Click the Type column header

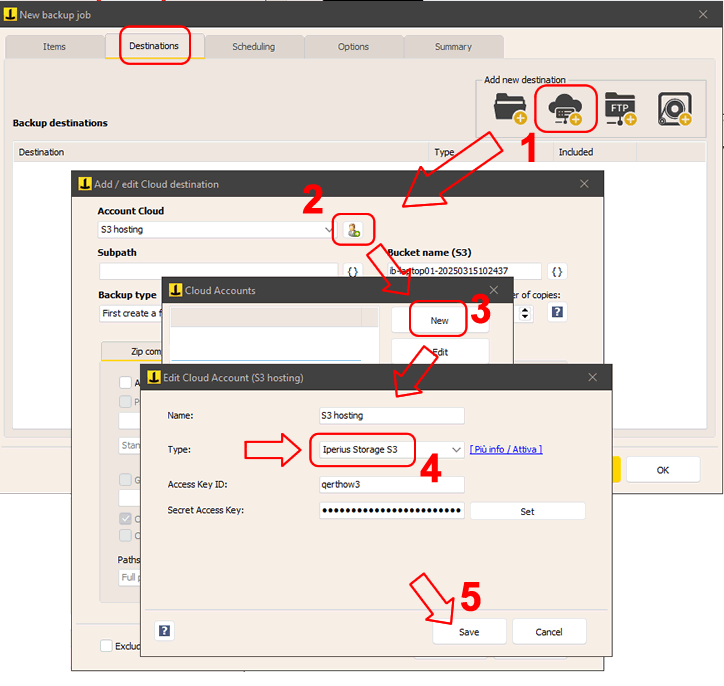click(x=491, y=152)
